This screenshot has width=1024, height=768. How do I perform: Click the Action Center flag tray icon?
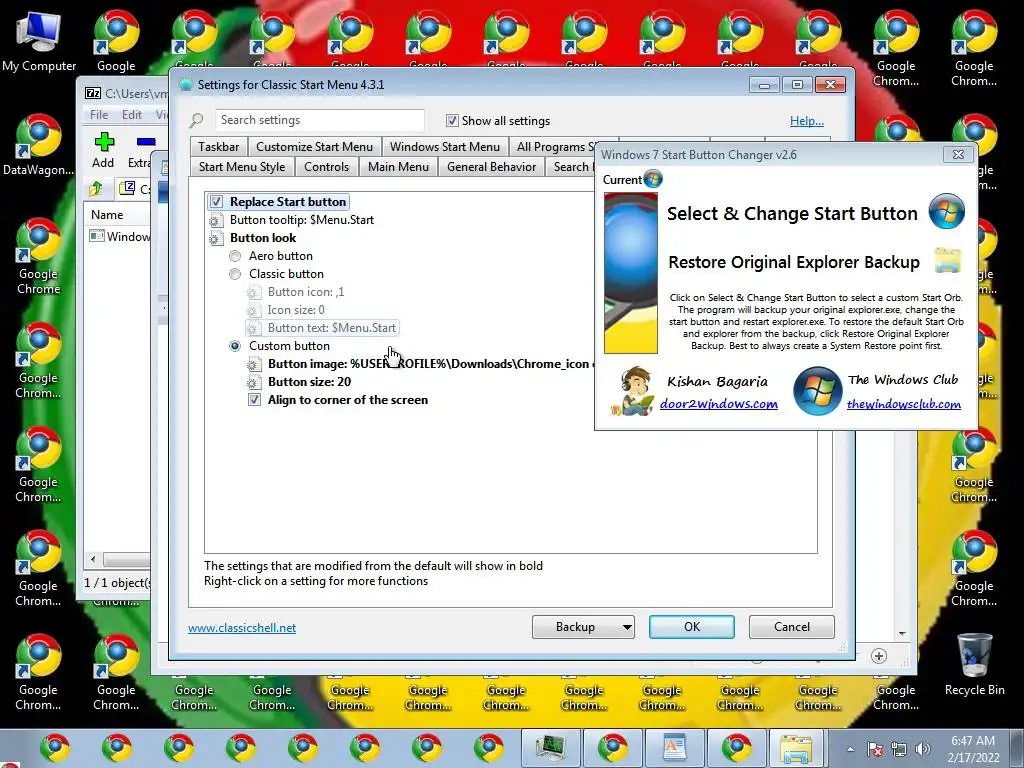[x=875, y=750]
